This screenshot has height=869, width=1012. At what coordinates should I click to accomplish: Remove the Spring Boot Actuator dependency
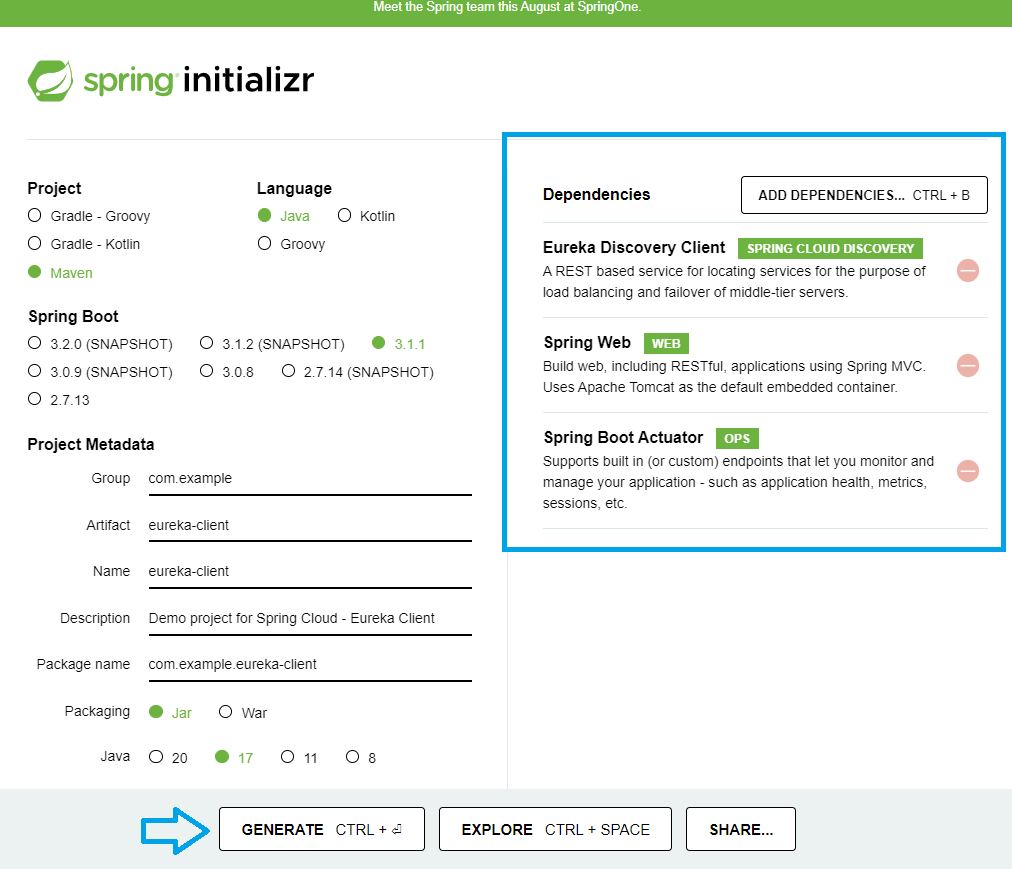tap(967, 471)
